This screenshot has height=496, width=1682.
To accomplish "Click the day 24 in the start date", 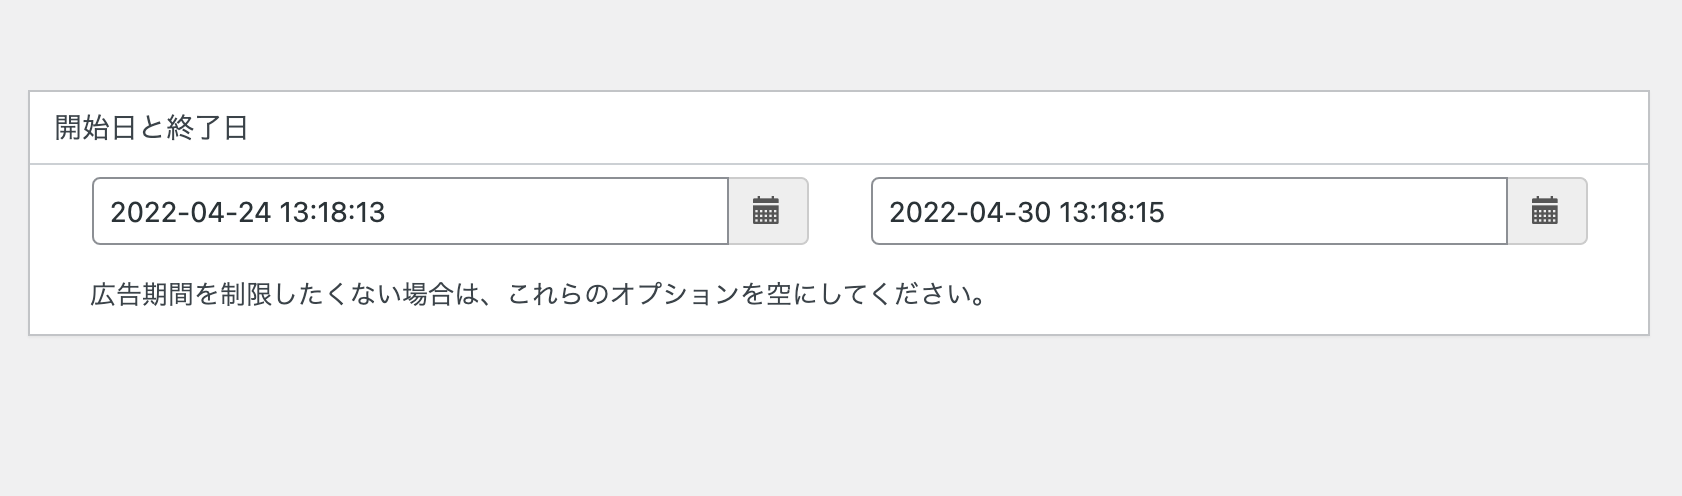I will point(255,212).
